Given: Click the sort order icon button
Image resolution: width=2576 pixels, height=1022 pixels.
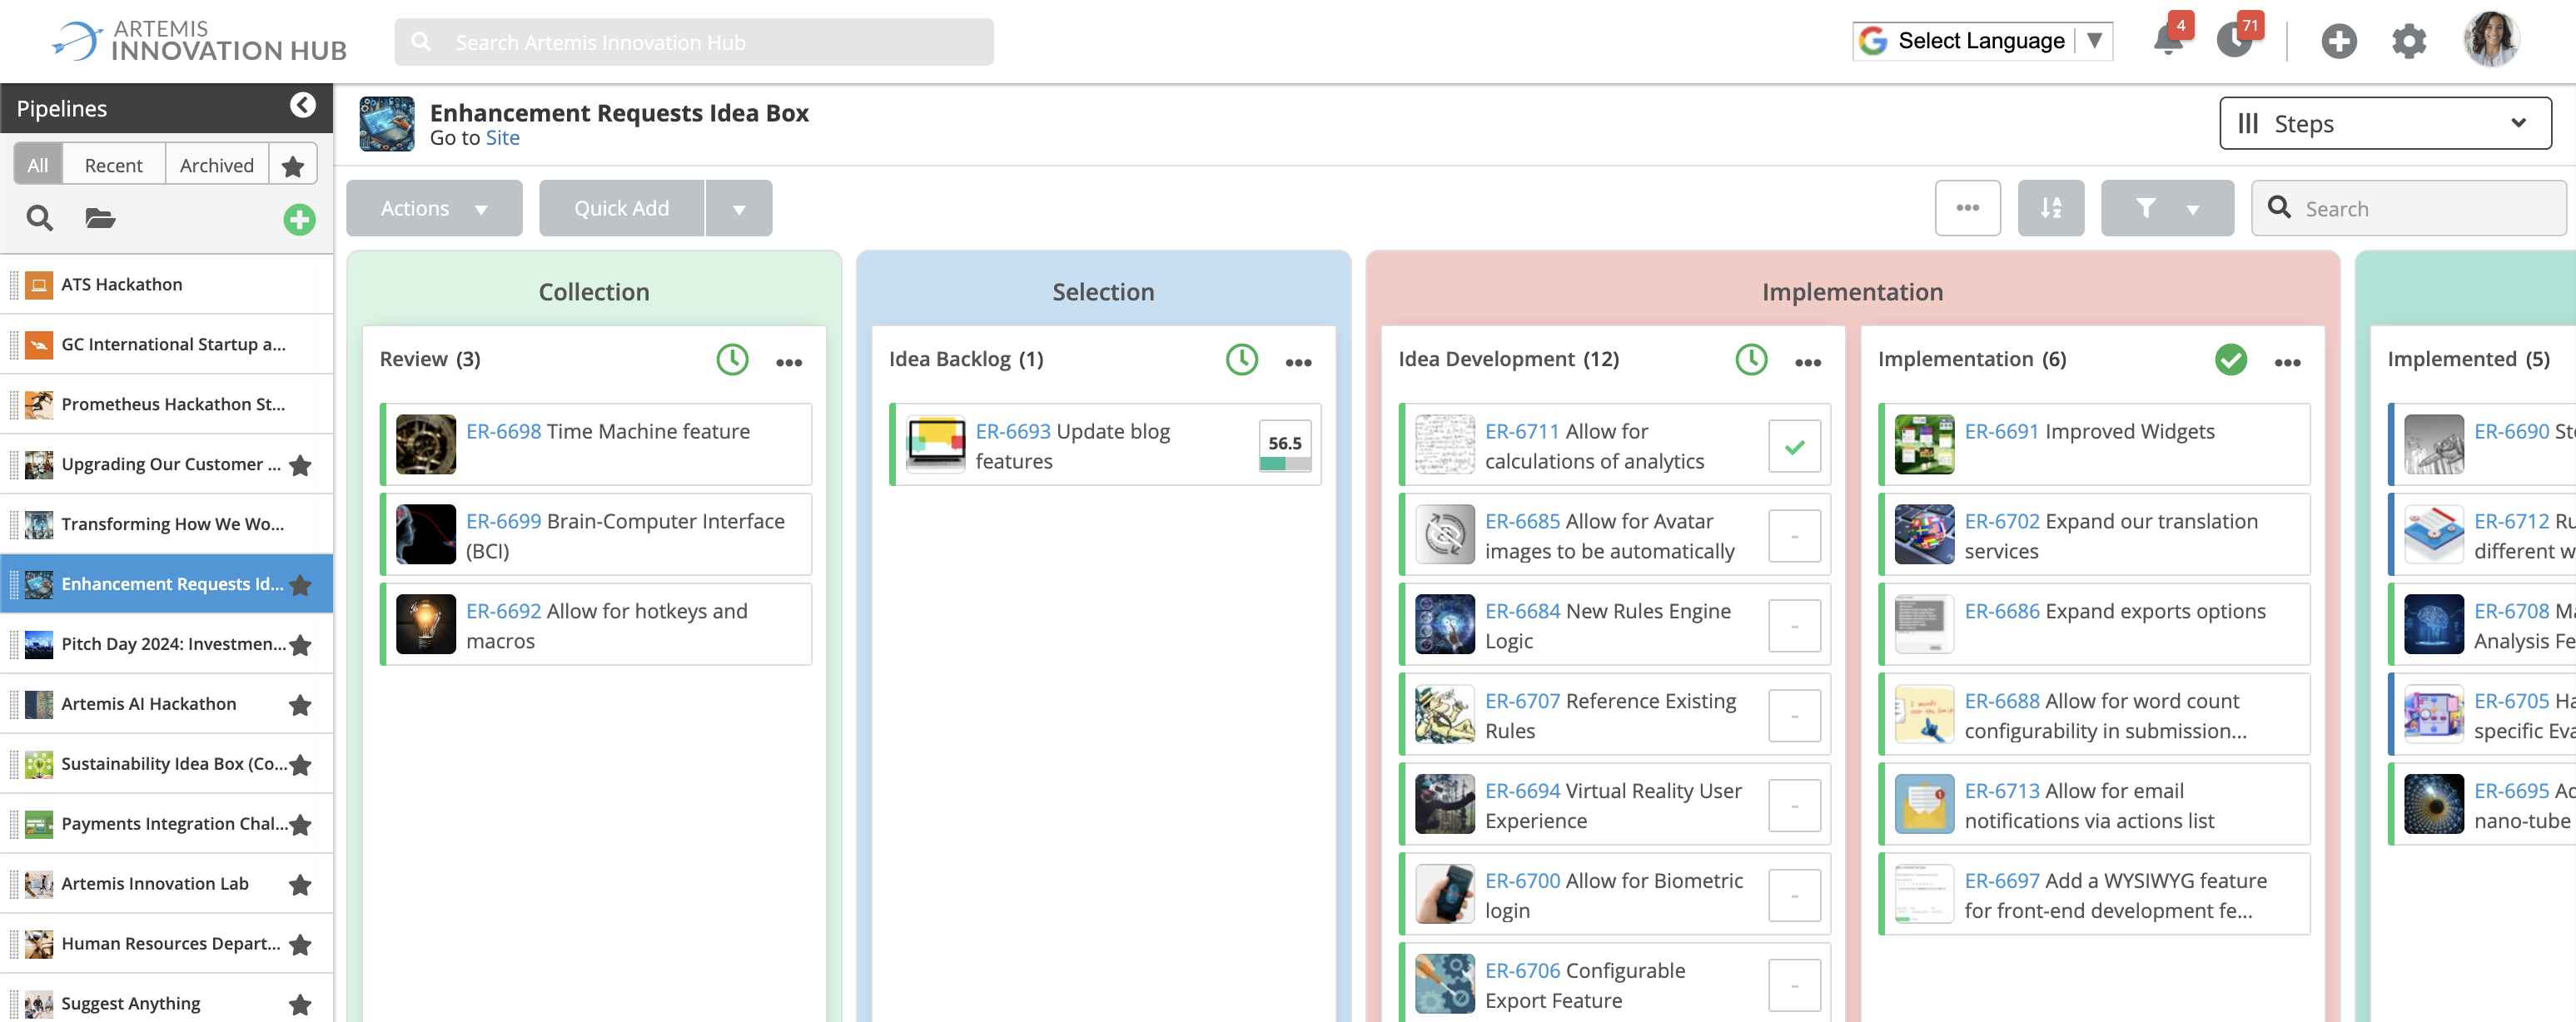Looking at the screenshot, I should point(2050,208).
